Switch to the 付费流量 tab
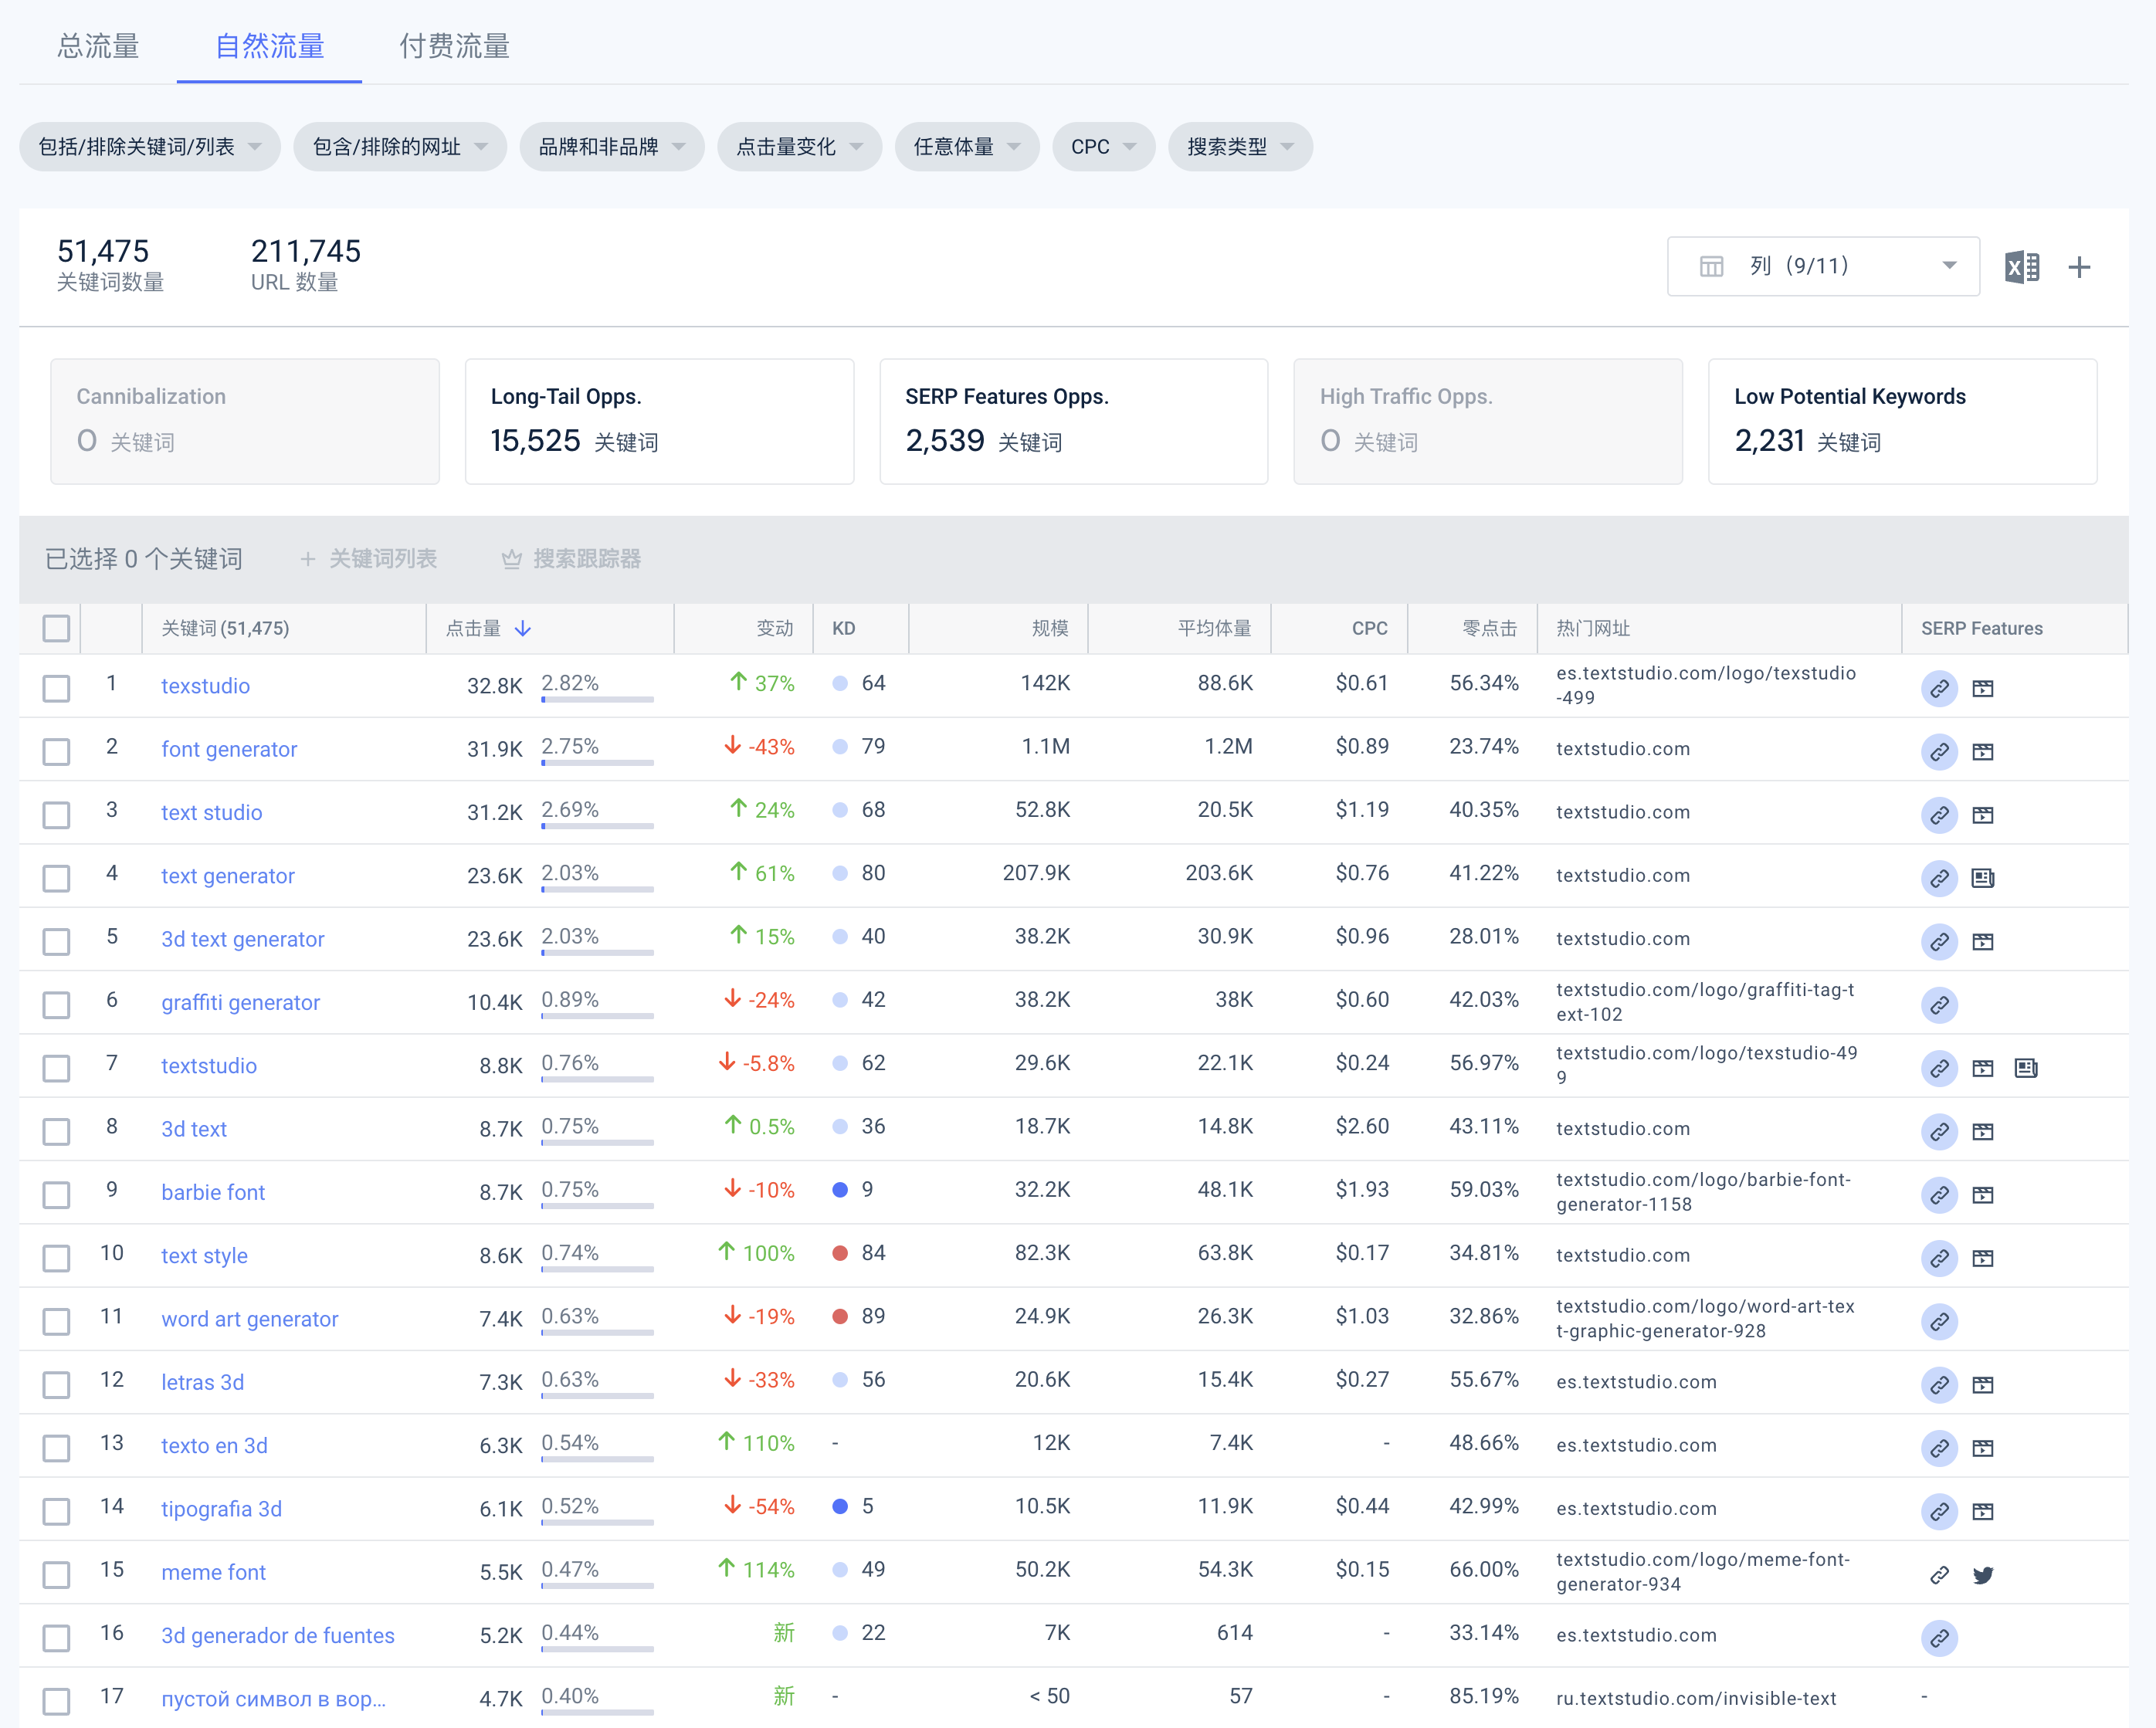The height and width of the screenshot is (1728, 2156). 454,46
